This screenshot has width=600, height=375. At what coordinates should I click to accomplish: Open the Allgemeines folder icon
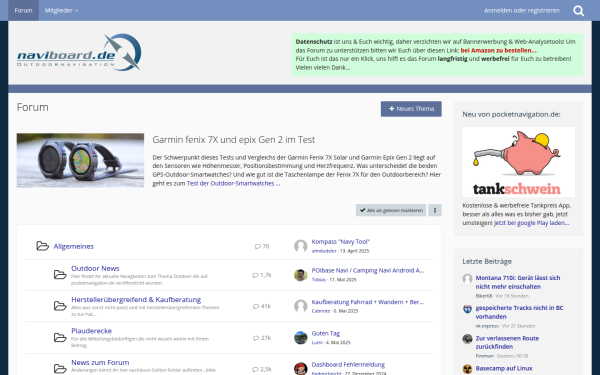click(x=42, y=246)
